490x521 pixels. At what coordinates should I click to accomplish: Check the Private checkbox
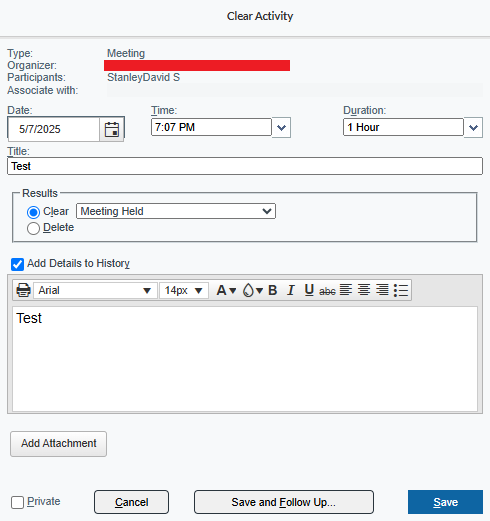tap(17, 502)
